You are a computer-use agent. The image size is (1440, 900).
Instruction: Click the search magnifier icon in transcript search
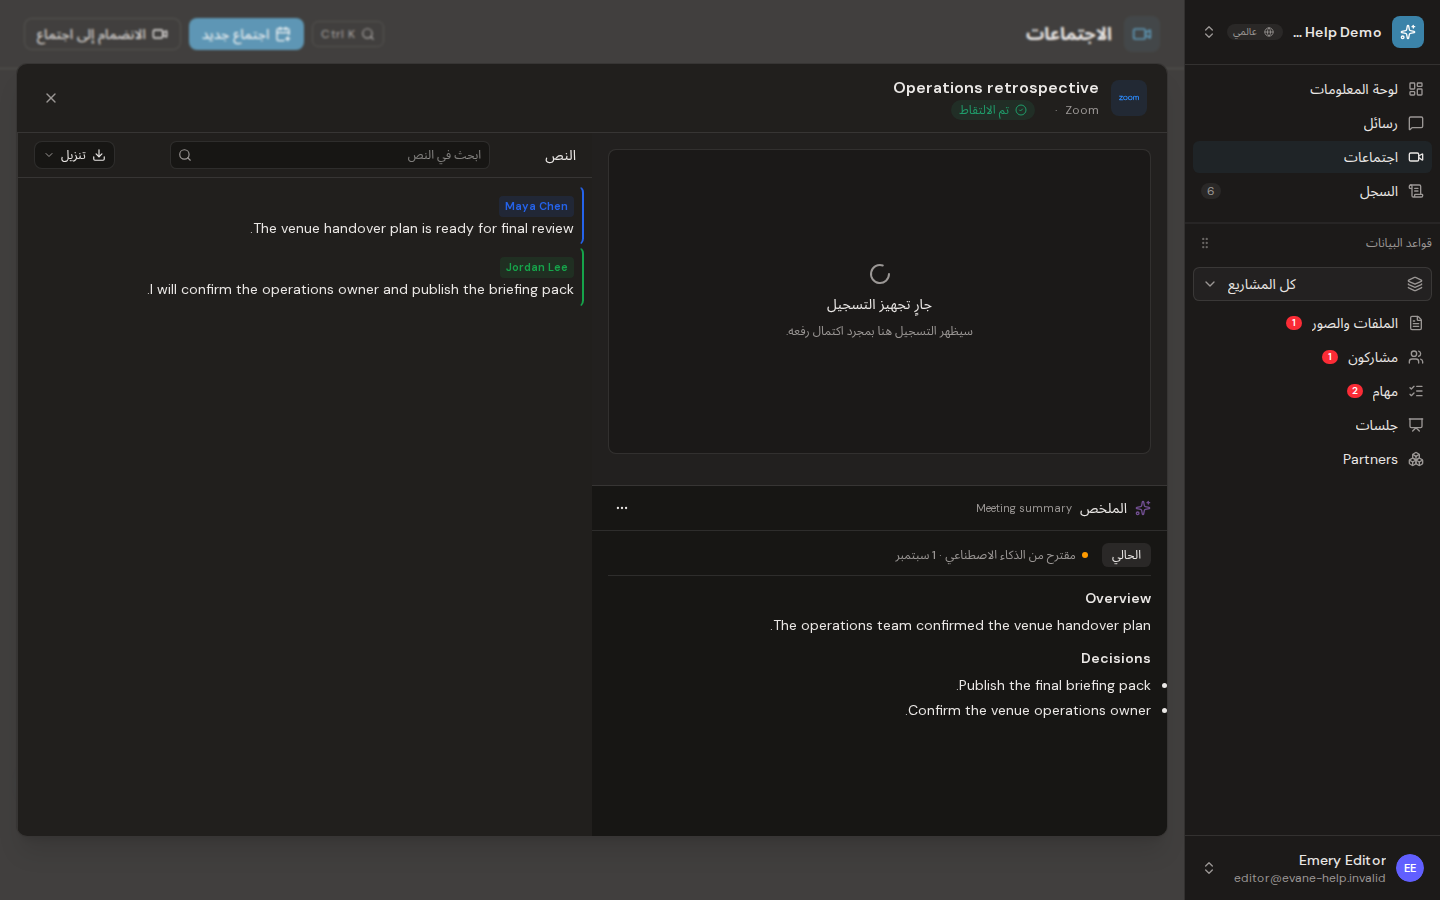pyautogui.click(x=185, y=155)
